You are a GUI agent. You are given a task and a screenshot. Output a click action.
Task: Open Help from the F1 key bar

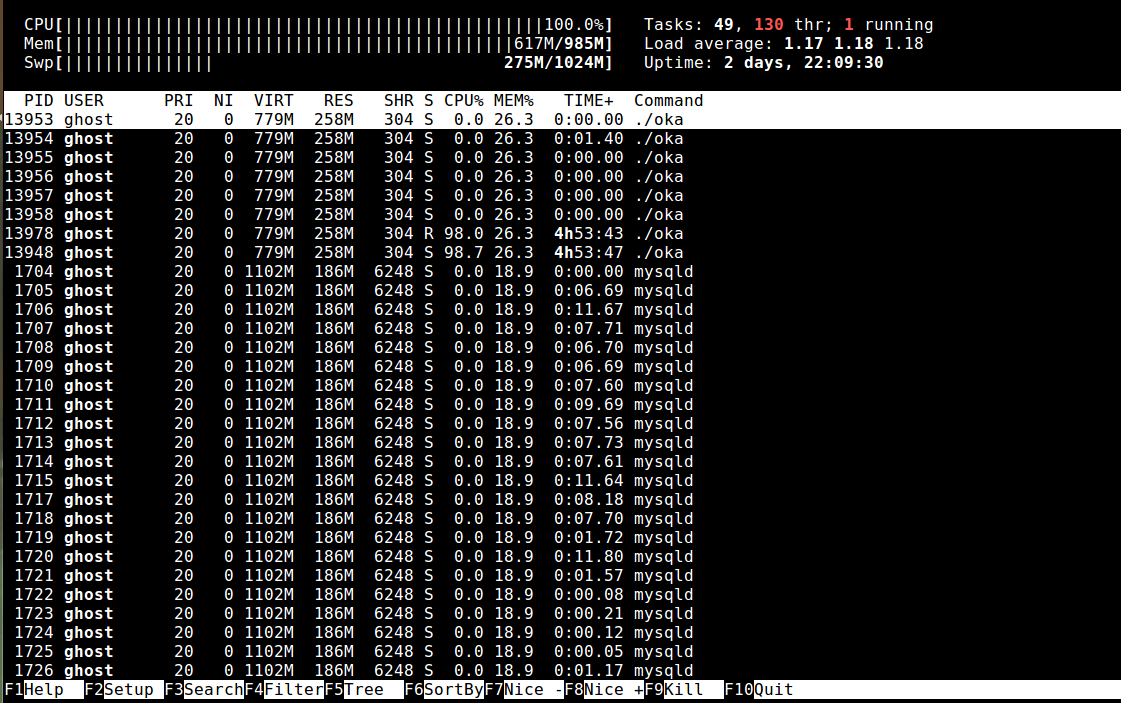[x=43, y=690]
